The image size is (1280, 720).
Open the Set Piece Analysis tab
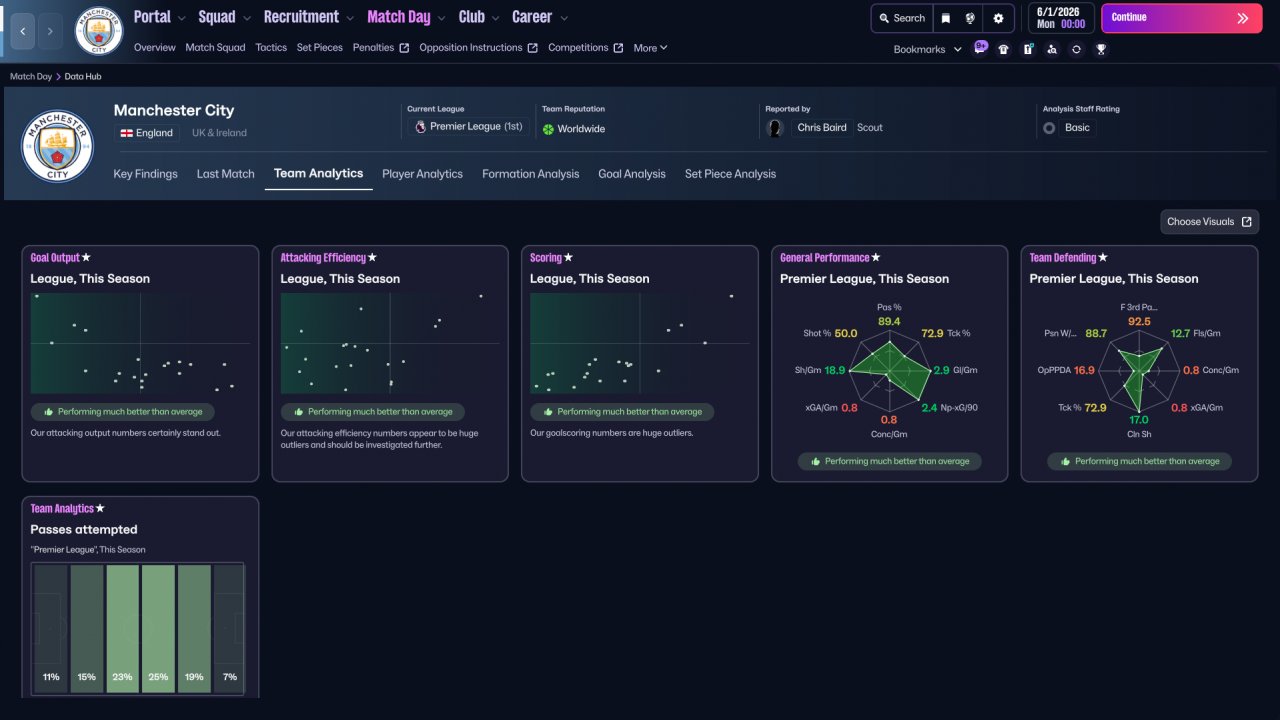pyautogui.click(x=730, y=174)
